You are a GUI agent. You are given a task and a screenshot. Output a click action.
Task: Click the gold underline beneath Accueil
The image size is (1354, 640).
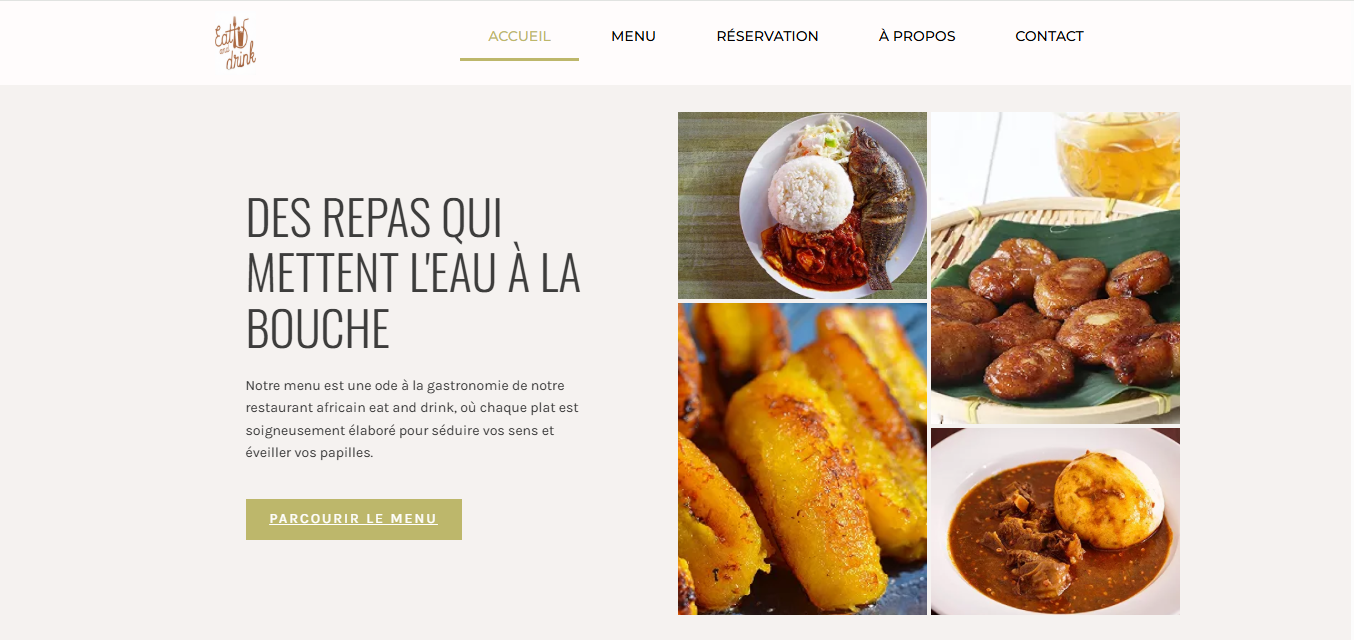point(519,59)
